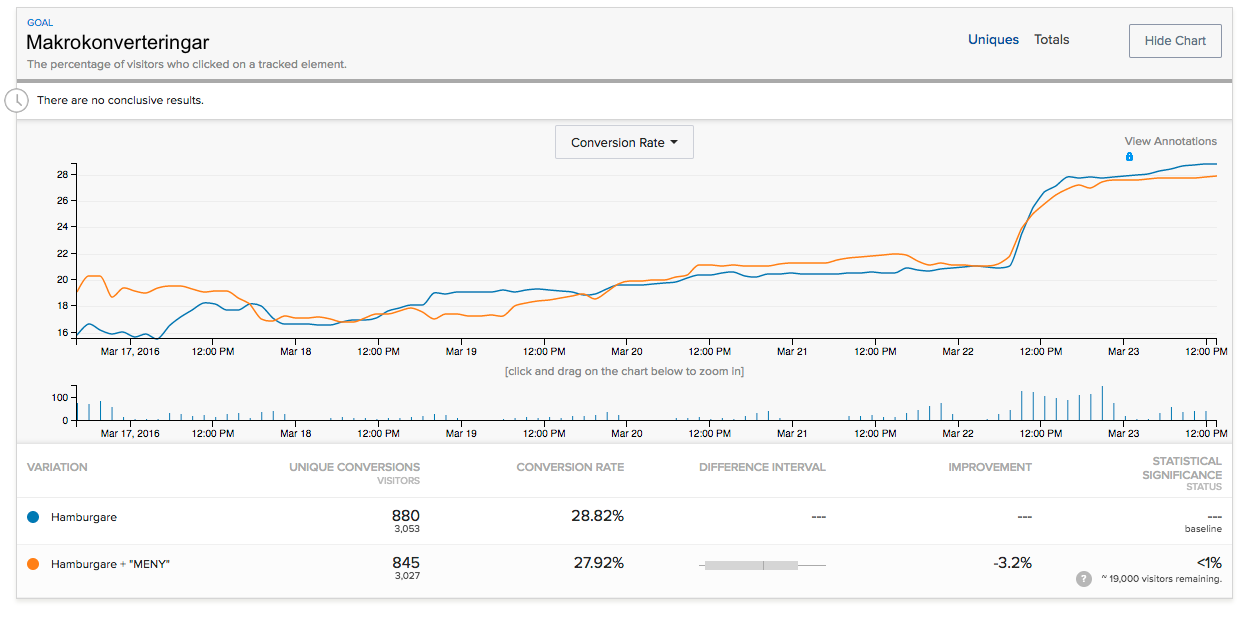Click the 3,053 visitors count

[x=406, y=529]
